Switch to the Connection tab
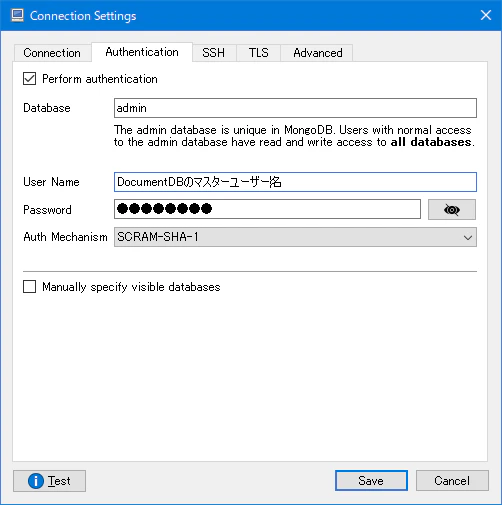Image resolution: width=502 pixels, height=505 pixels. pos(52,53)
